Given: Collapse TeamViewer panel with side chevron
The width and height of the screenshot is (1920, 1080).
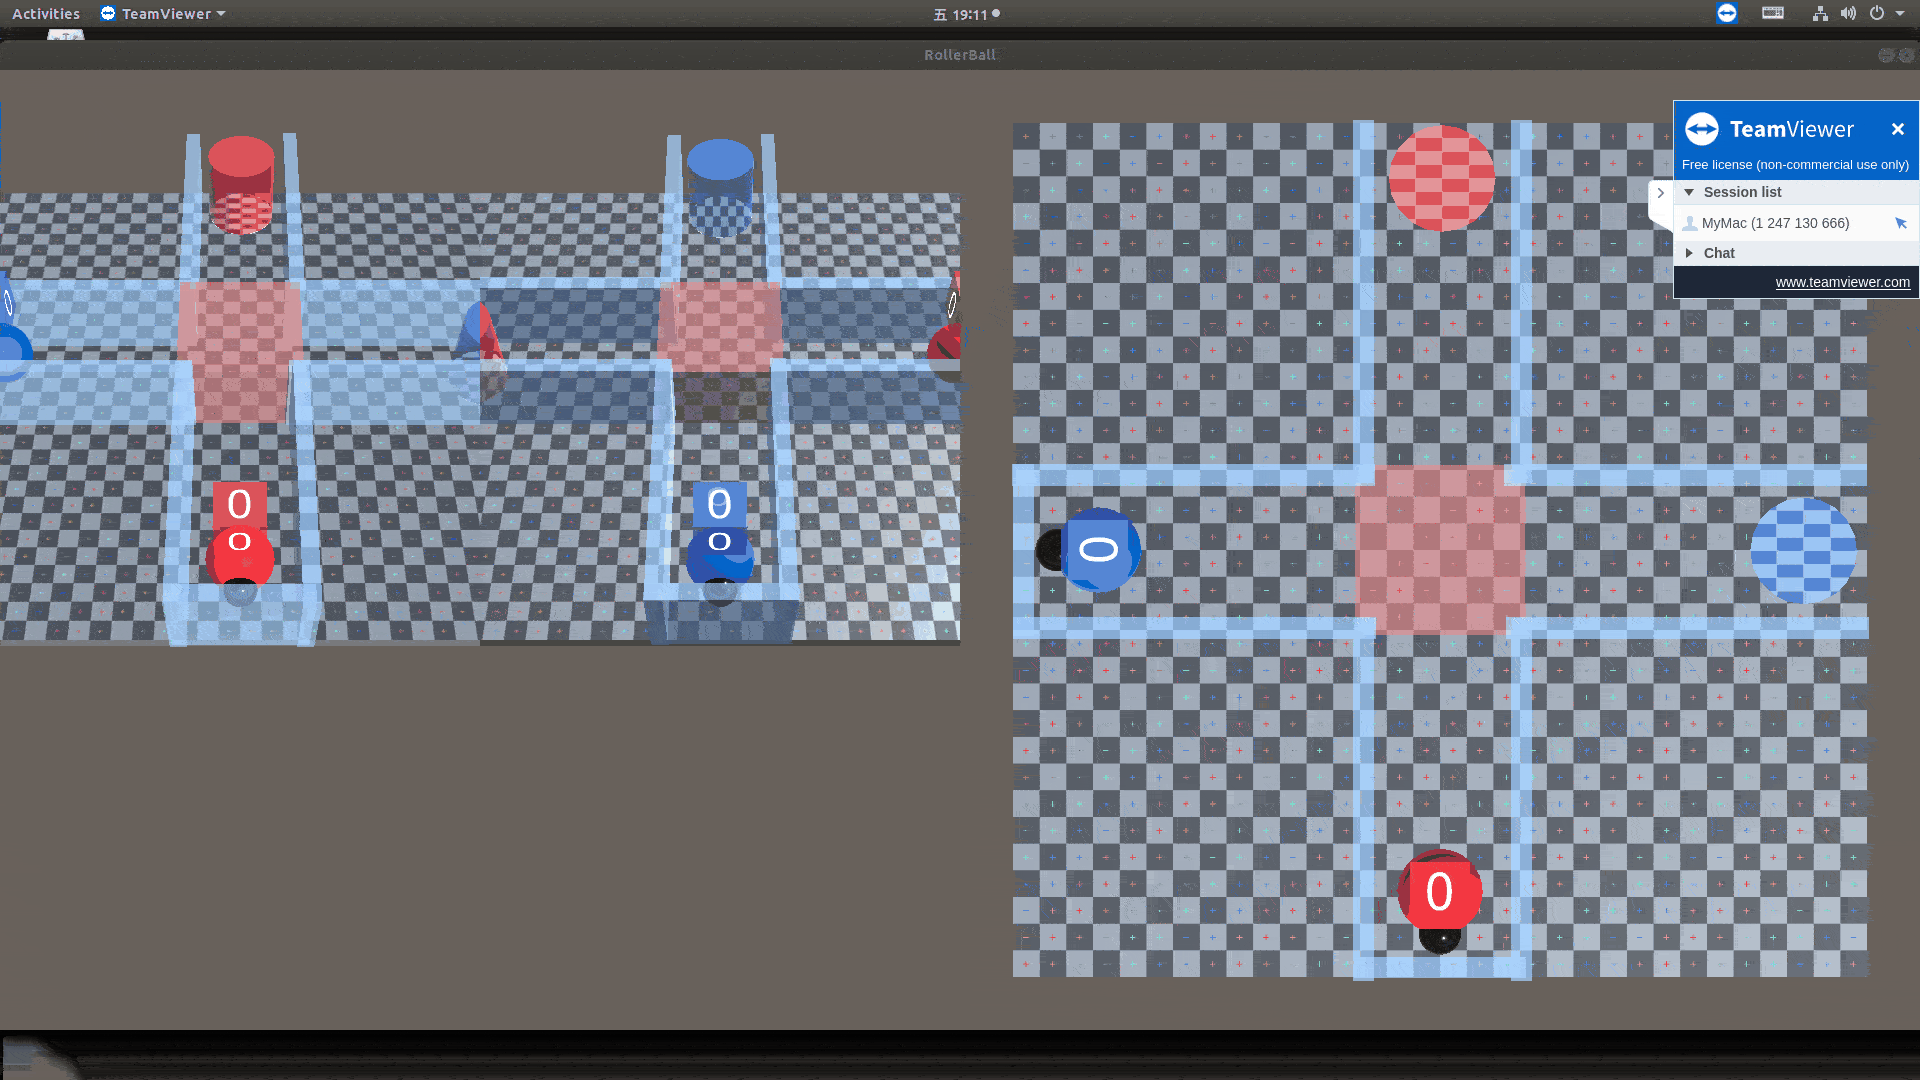Looking at the screenshot, I should (x=1660, y=193).
